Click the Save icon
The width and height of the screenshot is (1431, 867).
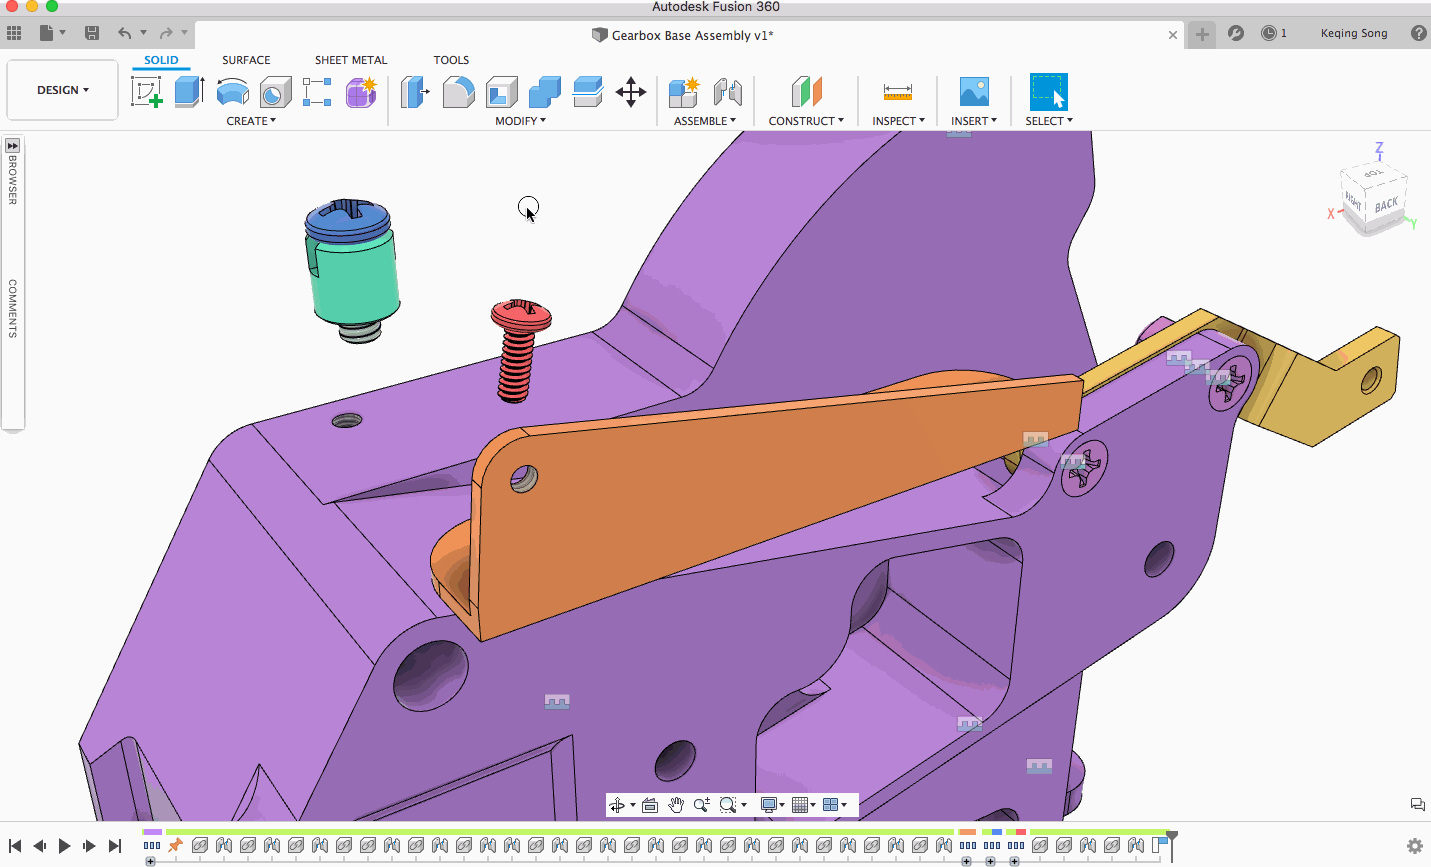point(92,33)
